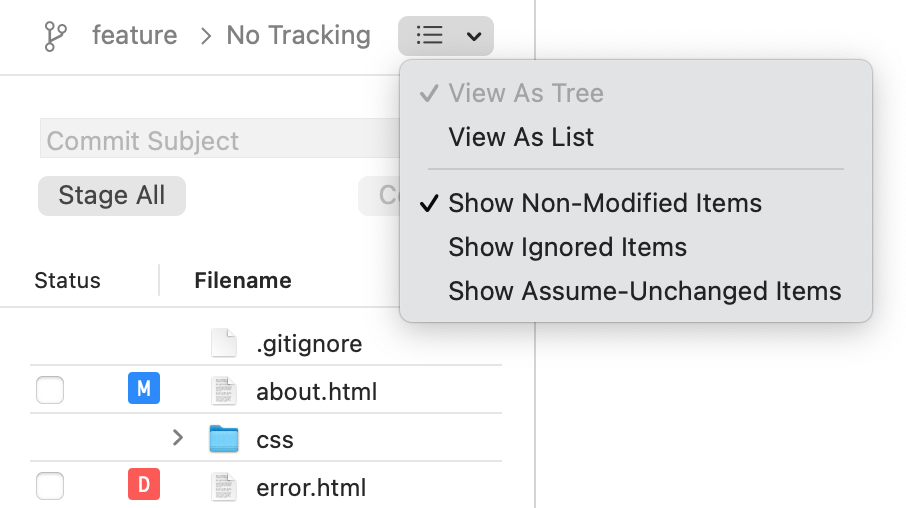Check the error.html stage checkbox
Image resolution: width=906 pixels, height=508 pixels.
pyautogui.click(x=50, y=487)
